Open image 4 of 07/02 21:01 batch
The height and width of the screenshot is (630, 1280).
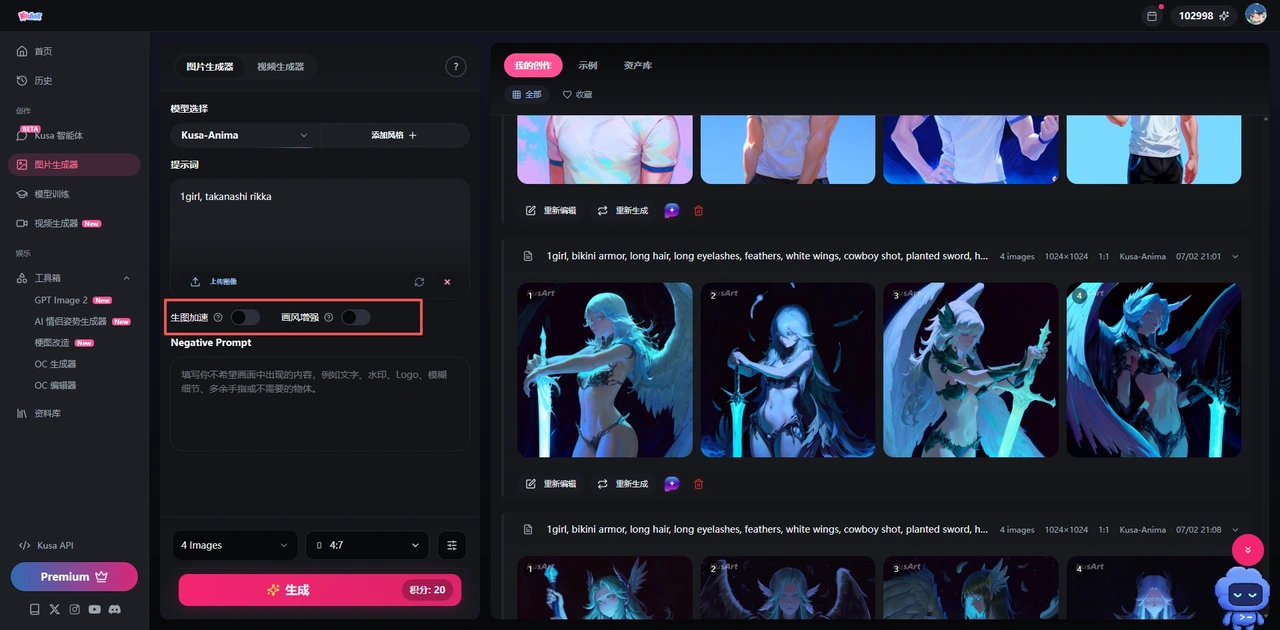pos(1154,370)
